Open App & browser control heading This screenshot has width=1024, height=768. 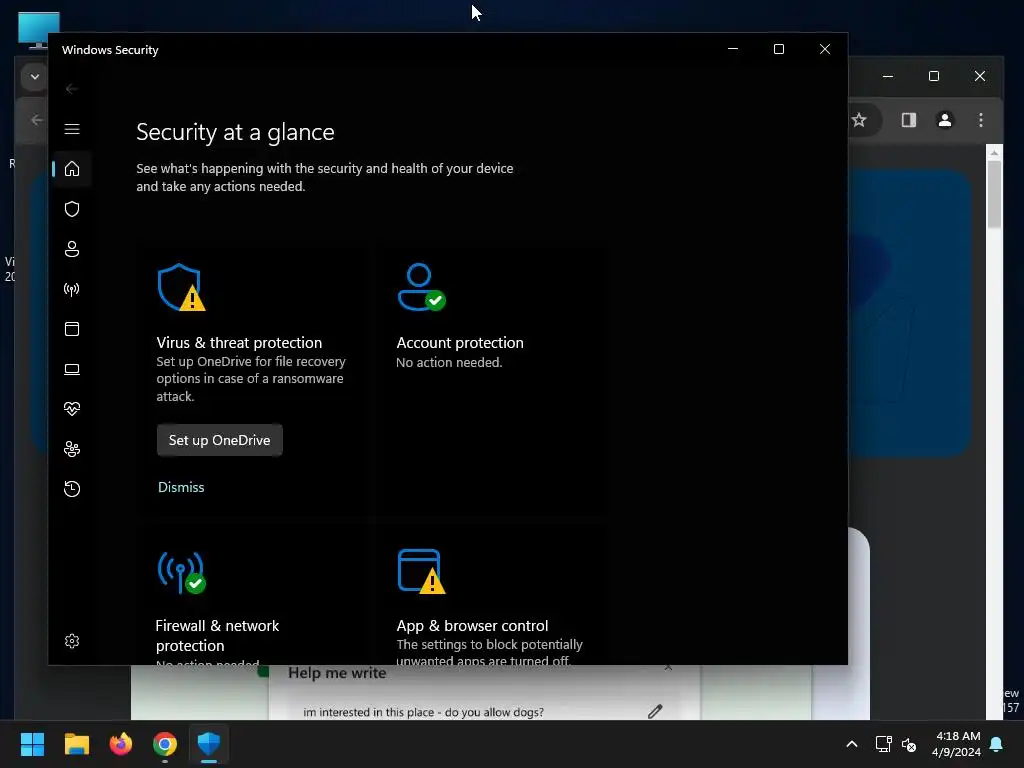(x=472, y=626)
